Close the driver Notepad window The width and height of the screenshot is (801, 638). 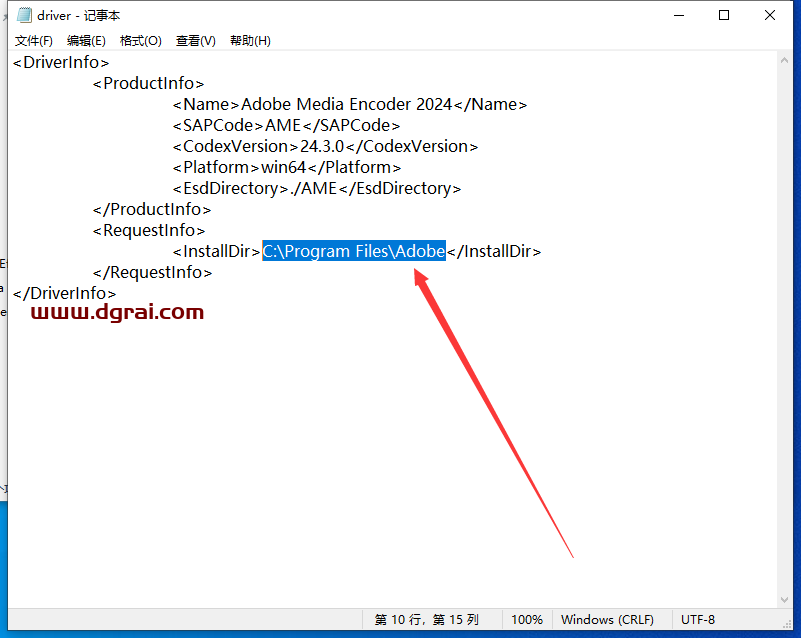[x=770, y=15]
